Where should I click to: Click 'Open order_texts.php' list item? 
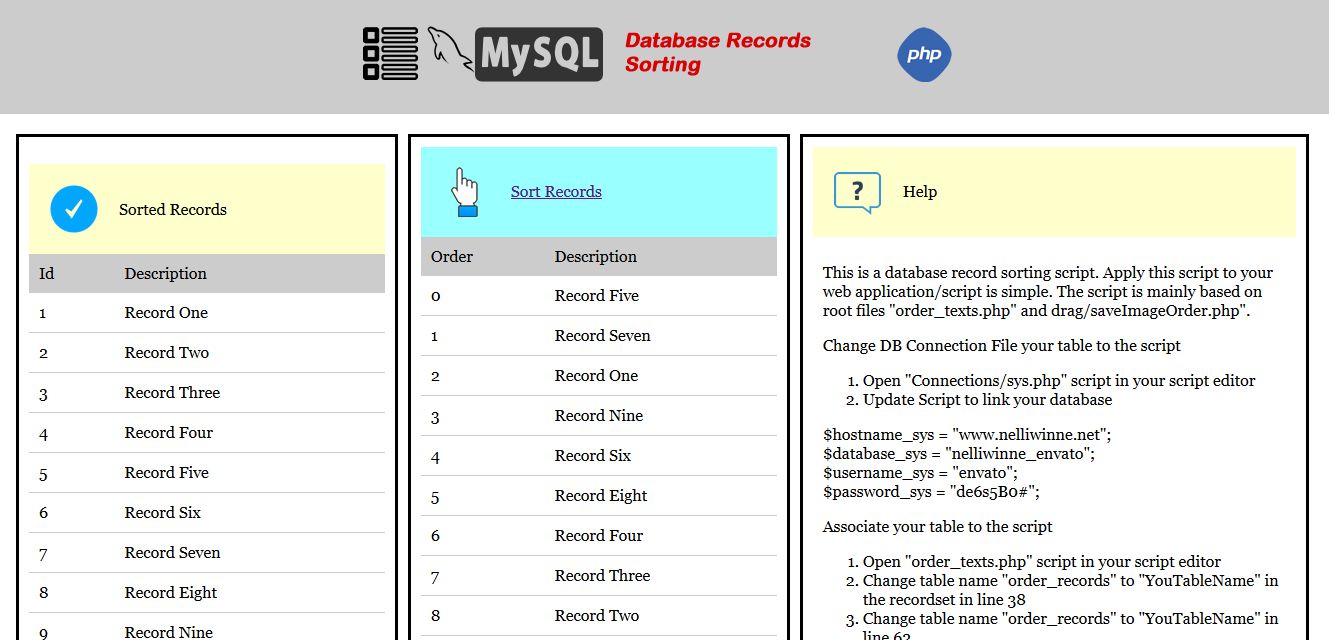[x=1042, y=562]
